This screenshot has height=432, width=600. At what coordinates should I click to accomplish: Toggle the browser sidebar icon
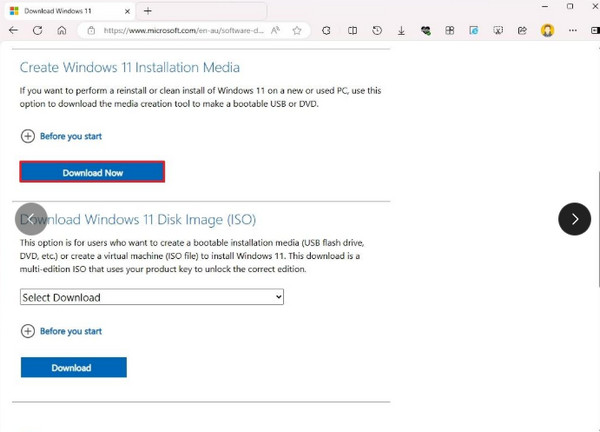[x=595, y=30]
